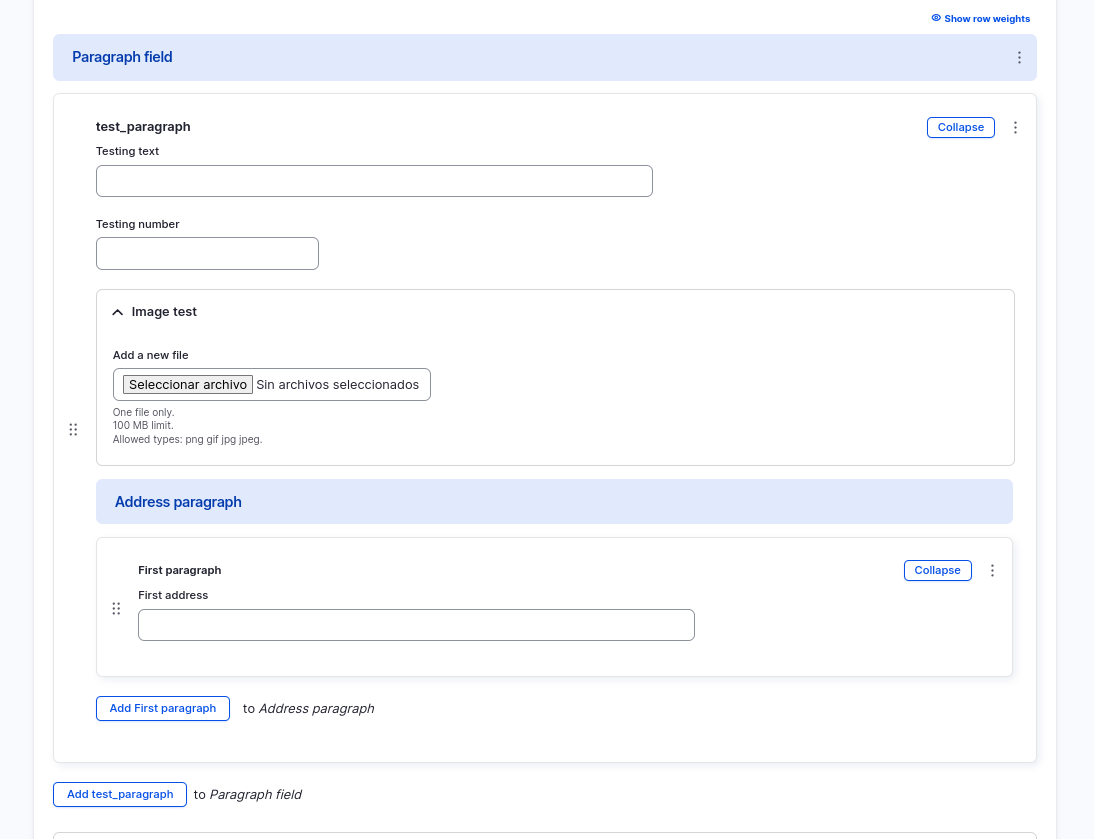The image size is (1094, 839).
Task: Grab the drag handle beside Image test
Action: [x=73, y=429]
